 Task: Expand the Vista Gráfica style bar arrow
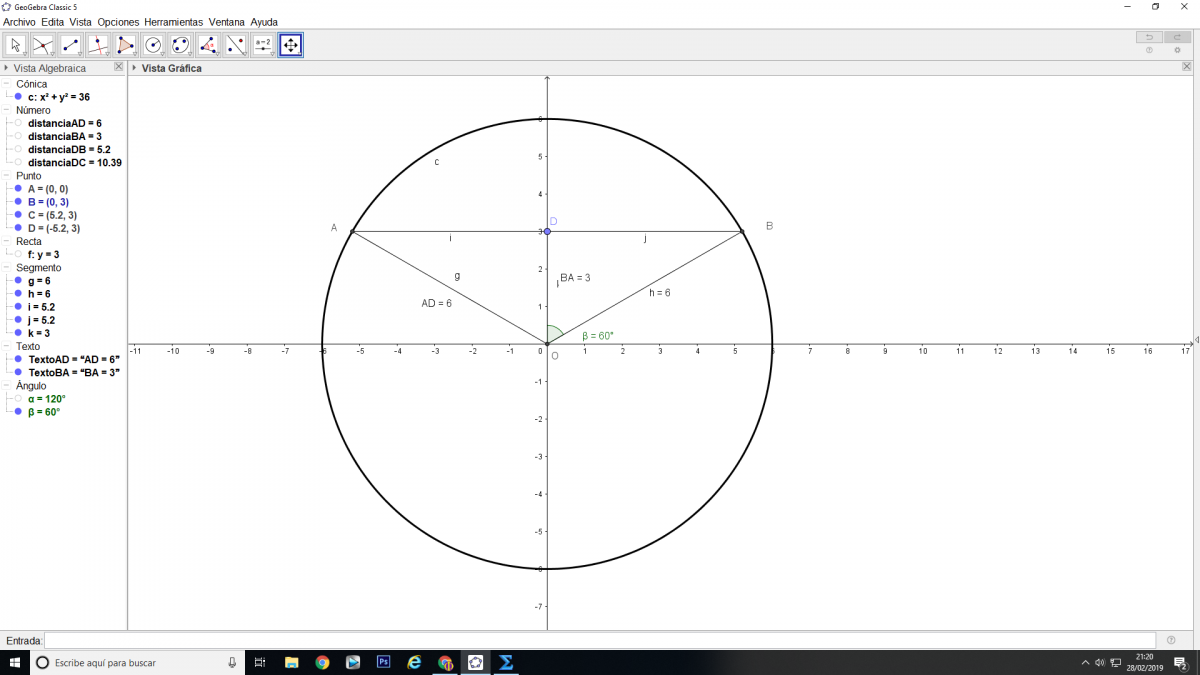[135, 68]
